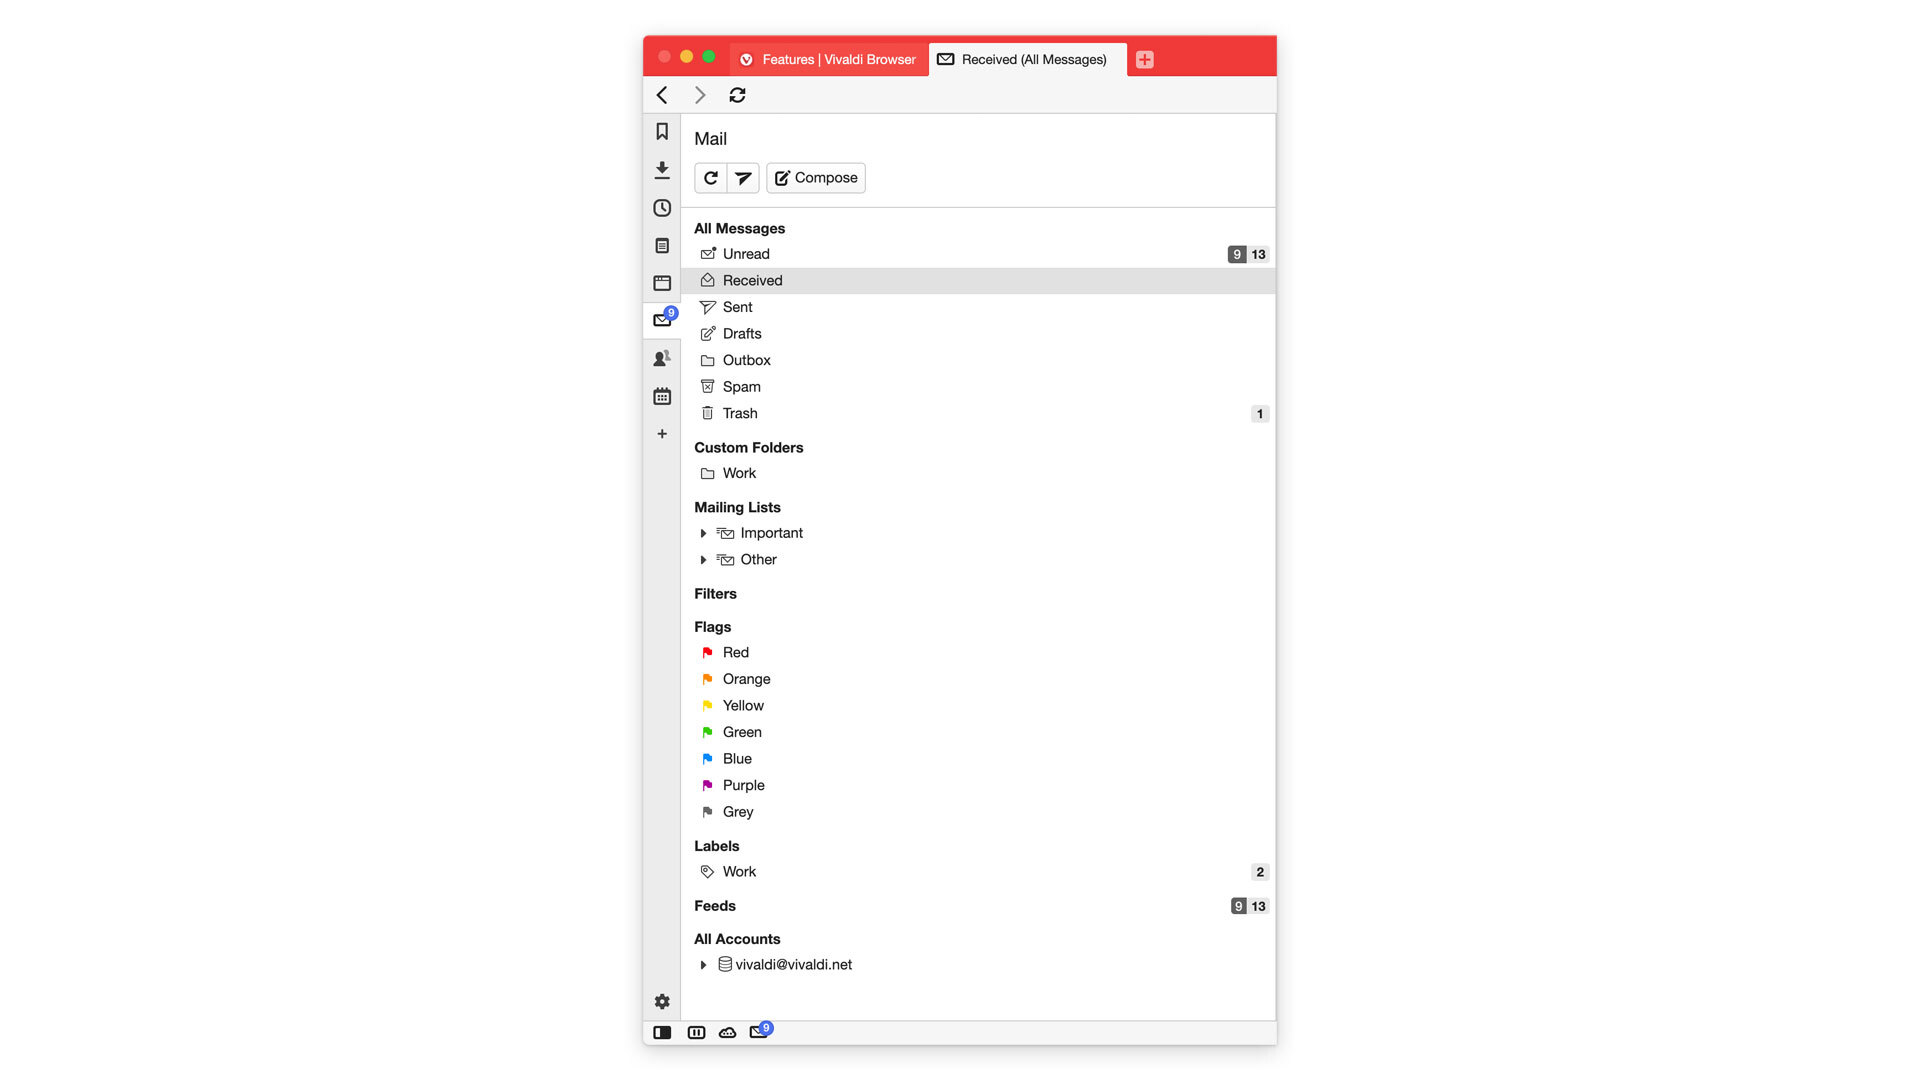
Task: Click the Compose button to write email
Action: pos(814,177)
